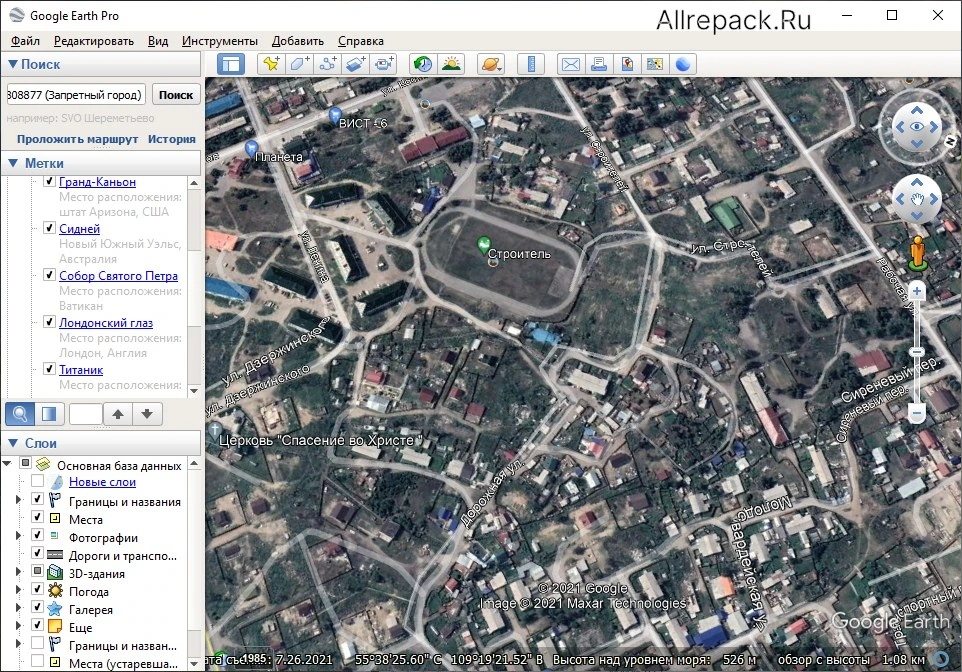Collapse the Поиск panel
This screenshot has height=672, width=962.
coord(12,64)
